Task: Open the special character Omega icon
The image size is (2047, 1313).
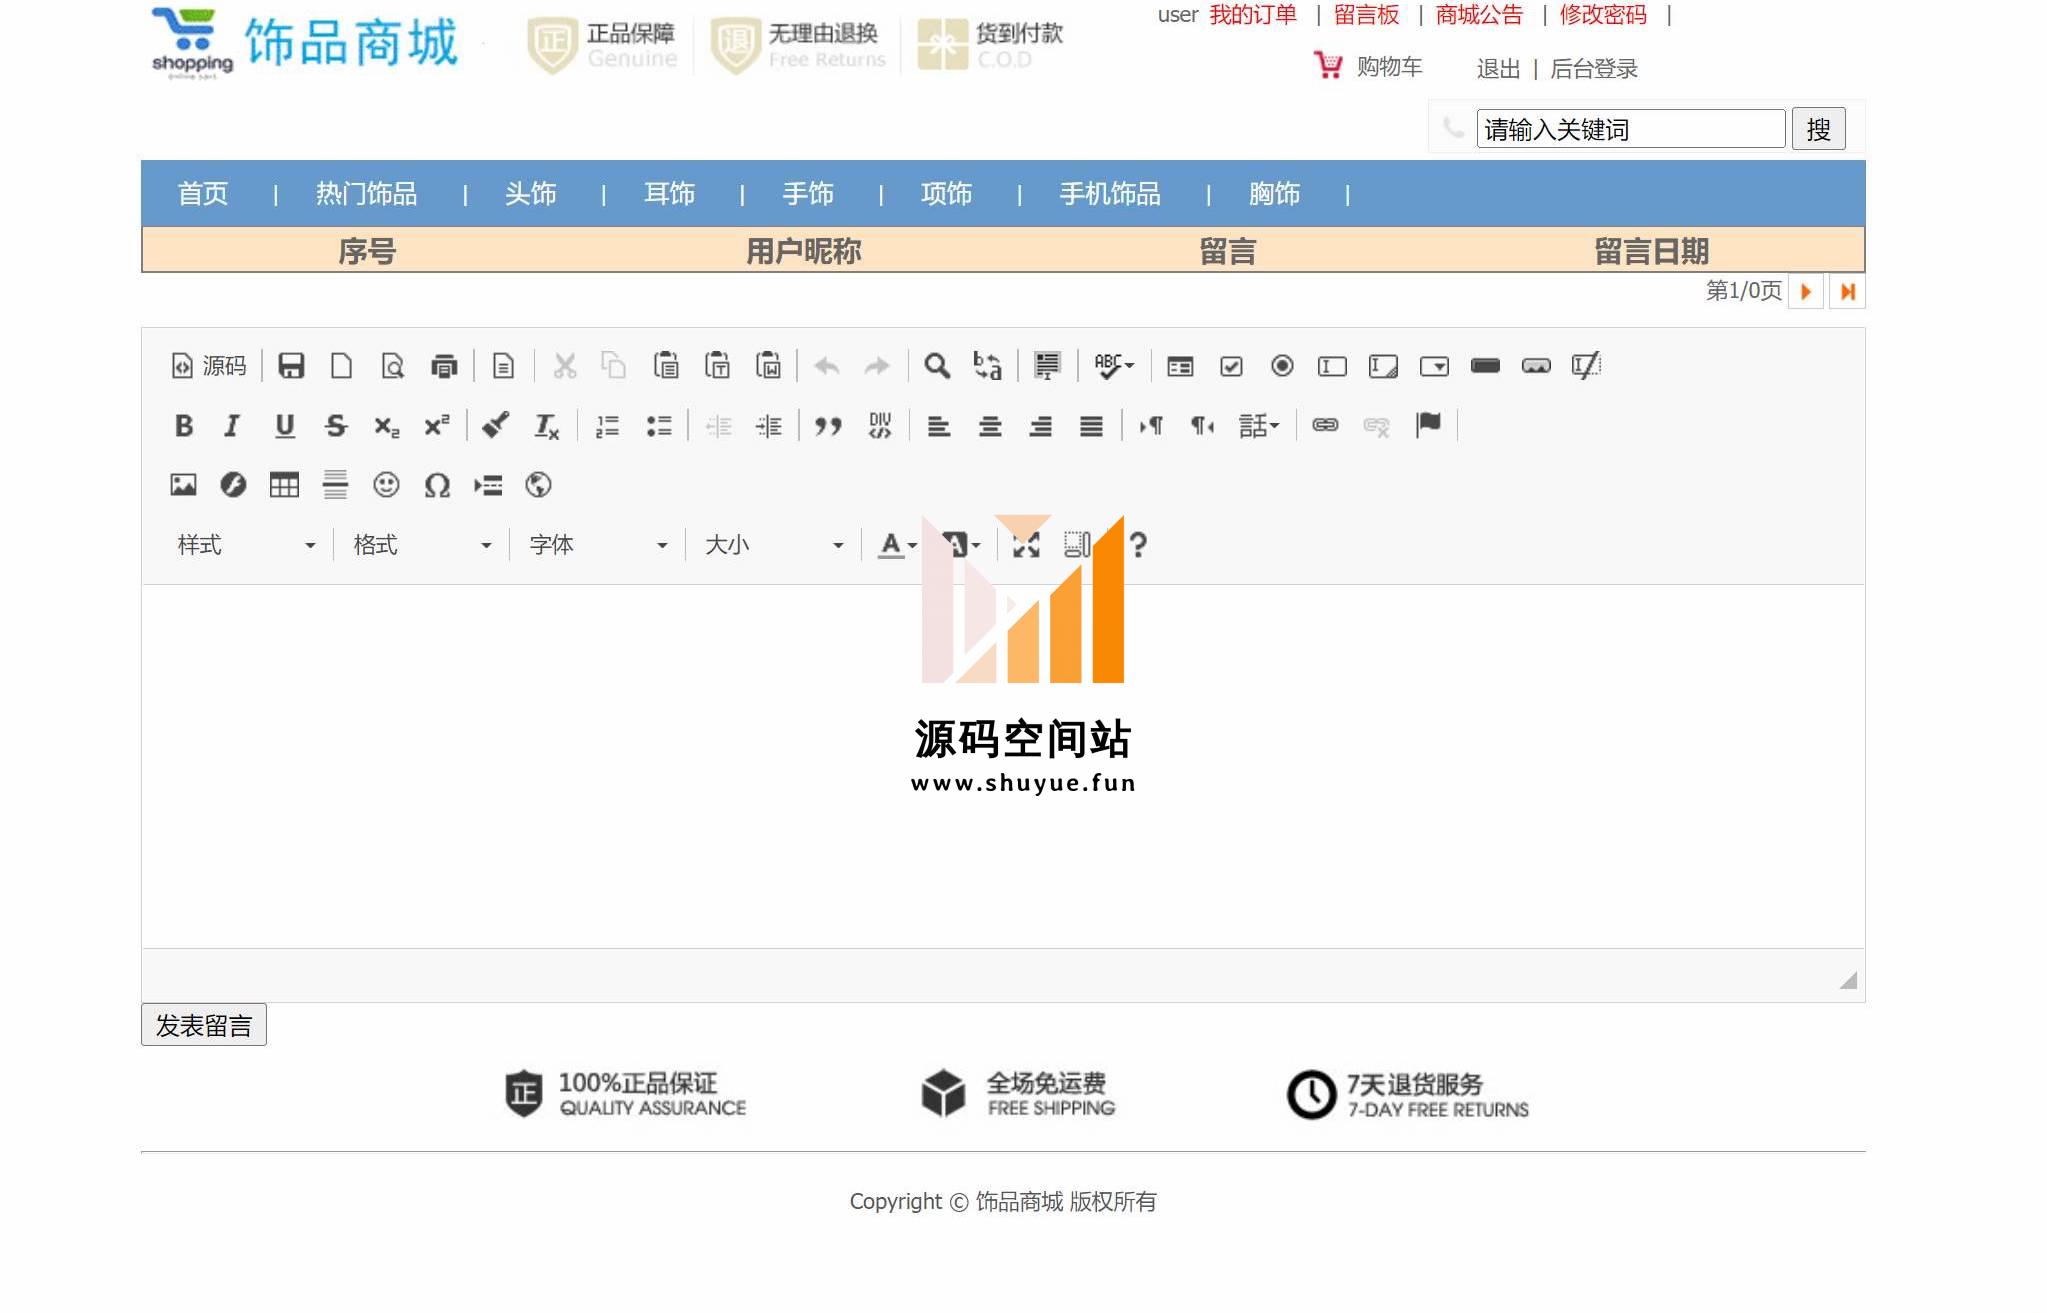Action: (x=437, y=486)
